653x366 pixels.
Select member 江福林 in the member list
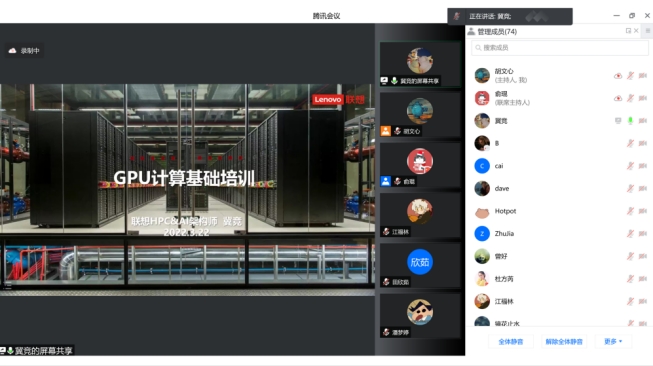pyautogui.click(x=558, y=301)
